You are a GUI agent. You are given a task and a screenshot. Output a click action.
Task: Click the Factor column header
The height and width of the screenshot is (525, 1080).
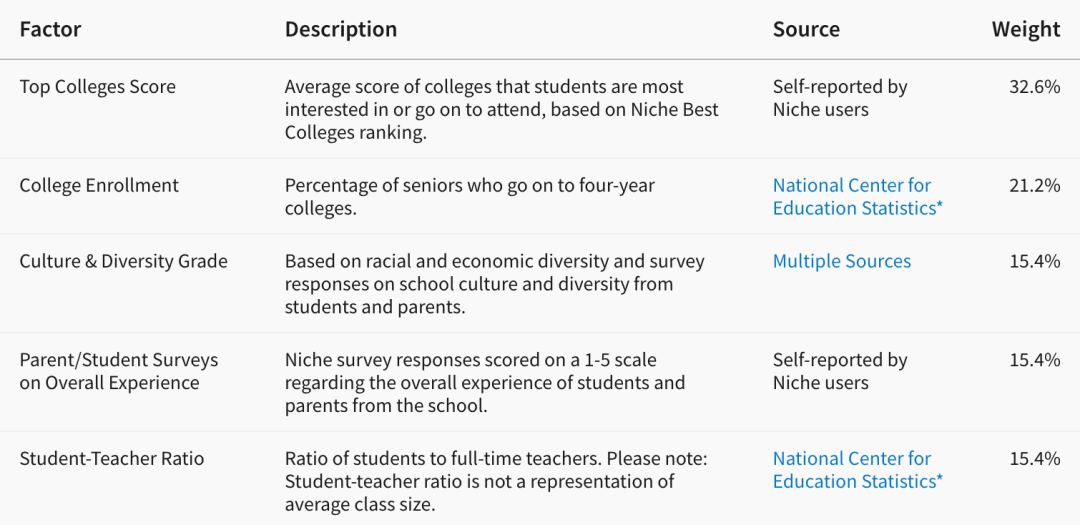50,30
